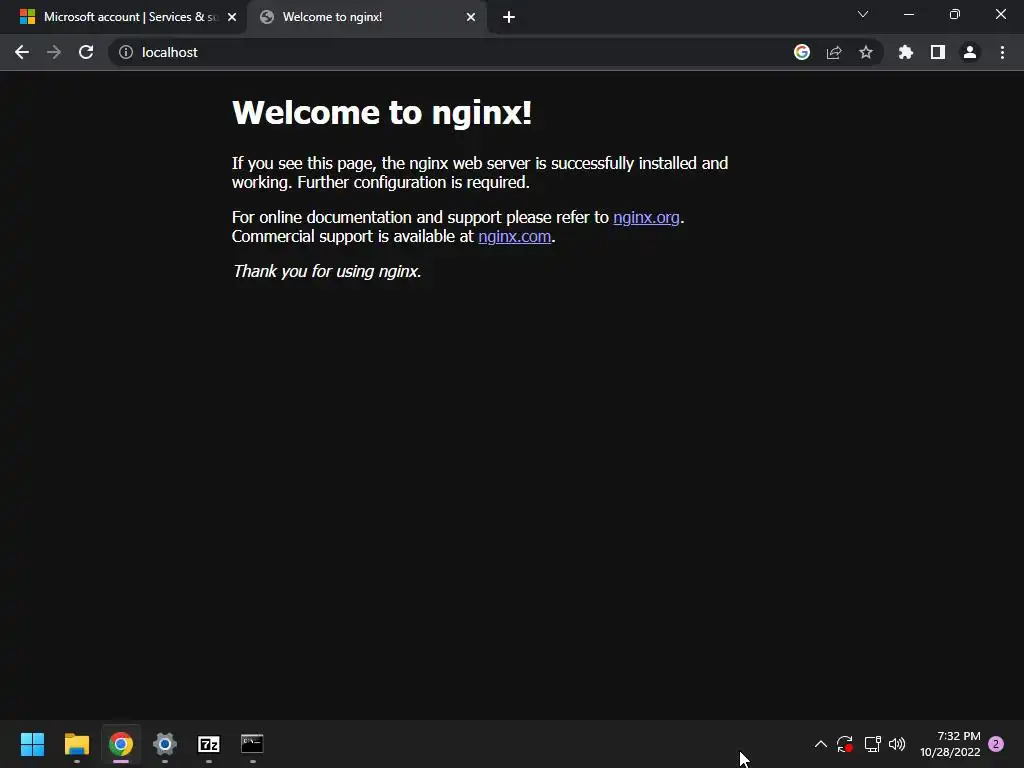Close the Welcome to nginx! tab
The width and height of the screenshot is (1024, 768).
[x=471, y=17]
